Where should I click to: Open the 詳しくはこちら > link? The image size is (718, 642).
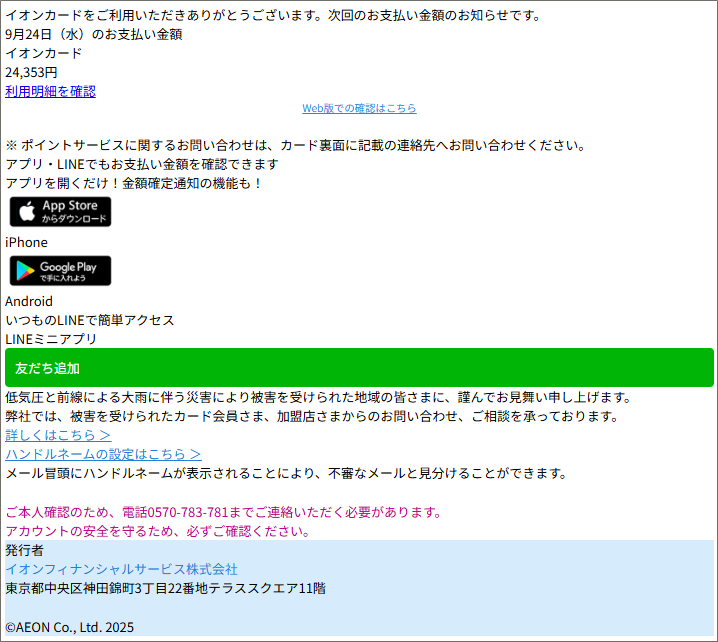pyautogui.click(x=58, y=435)
